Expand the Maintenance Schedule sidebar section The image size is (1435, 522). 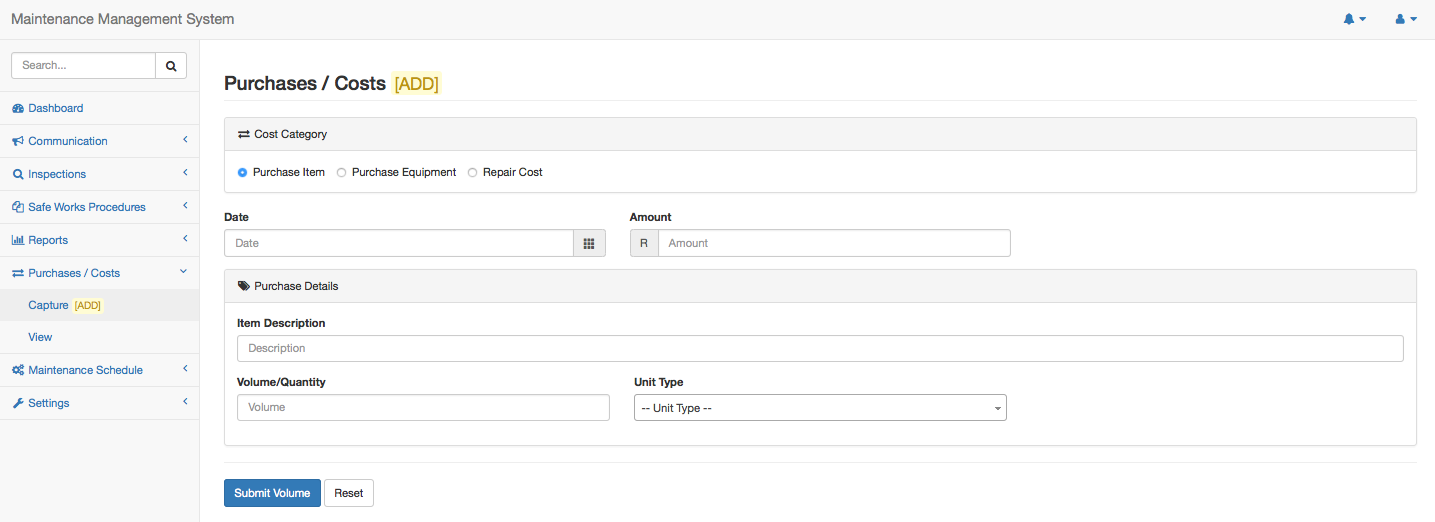(85, 370)
